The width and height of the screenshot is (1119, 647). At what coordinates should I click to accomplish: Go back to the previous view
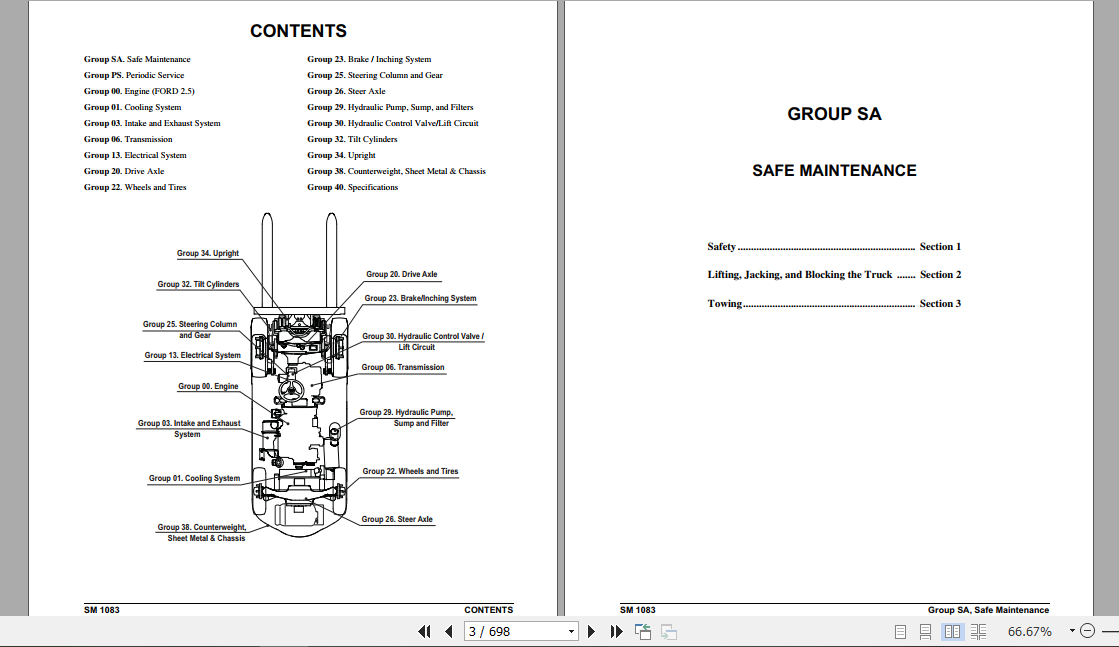(643, 631)
